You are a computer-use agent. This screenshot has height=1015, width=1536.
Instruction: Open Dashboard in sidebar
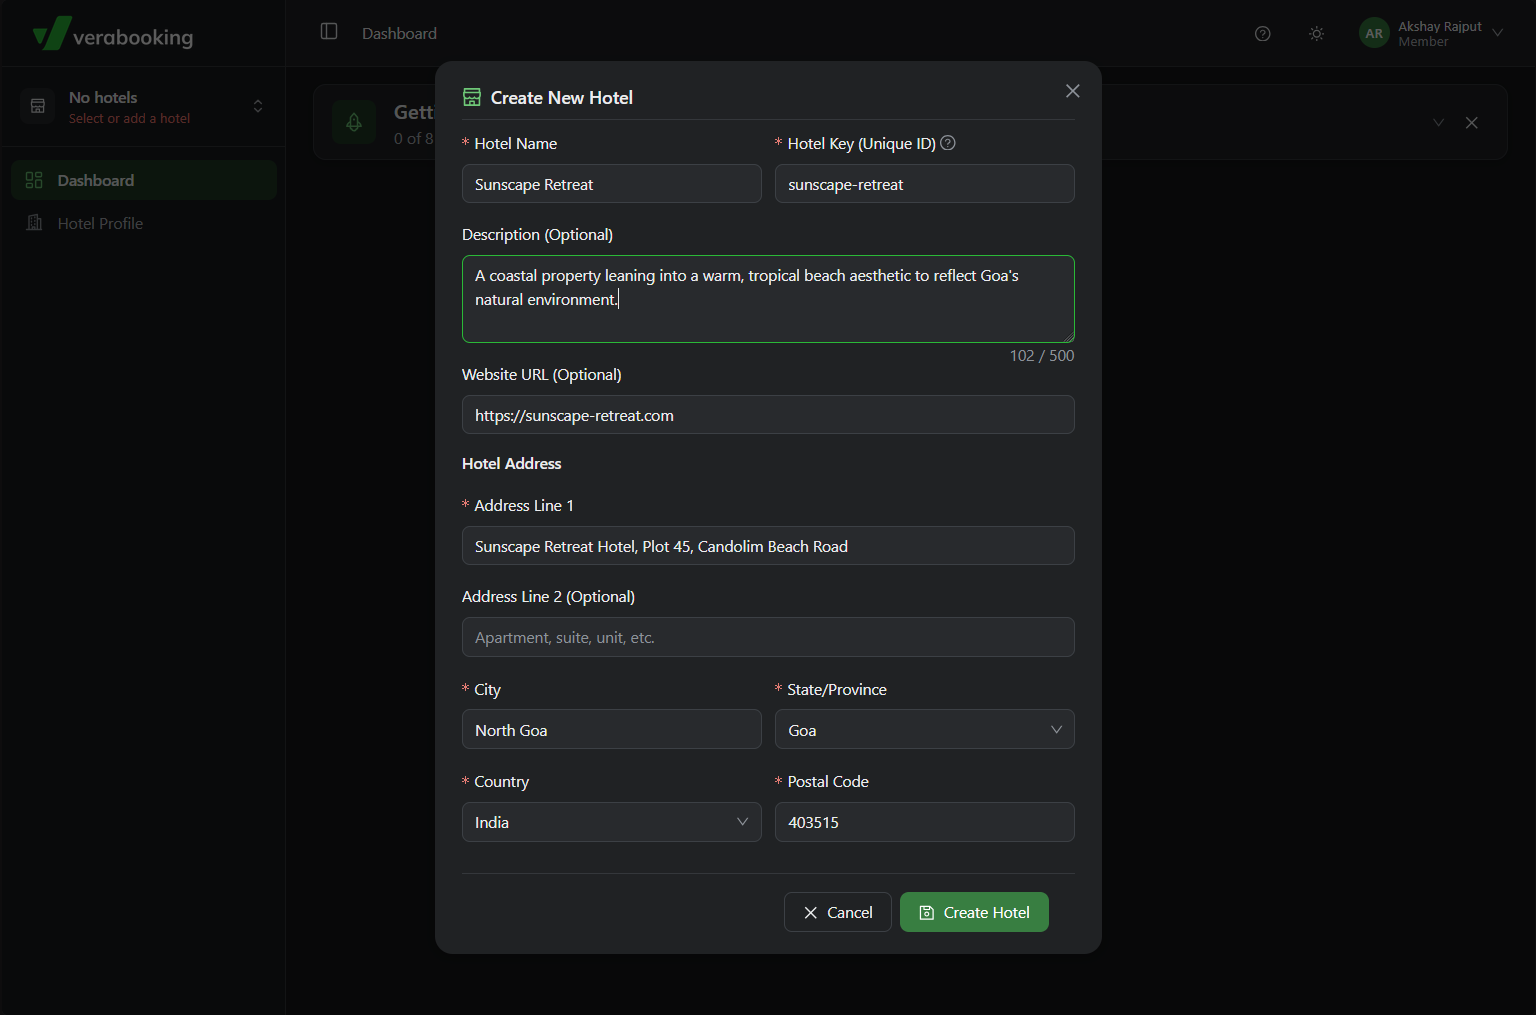[144, 180]
